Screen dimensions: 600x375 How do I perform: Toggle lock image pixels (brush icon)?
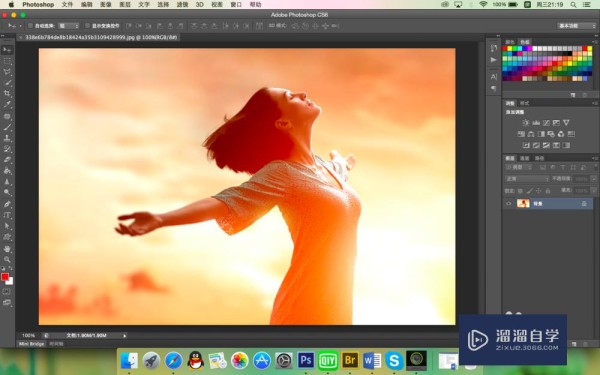[530, 191]
